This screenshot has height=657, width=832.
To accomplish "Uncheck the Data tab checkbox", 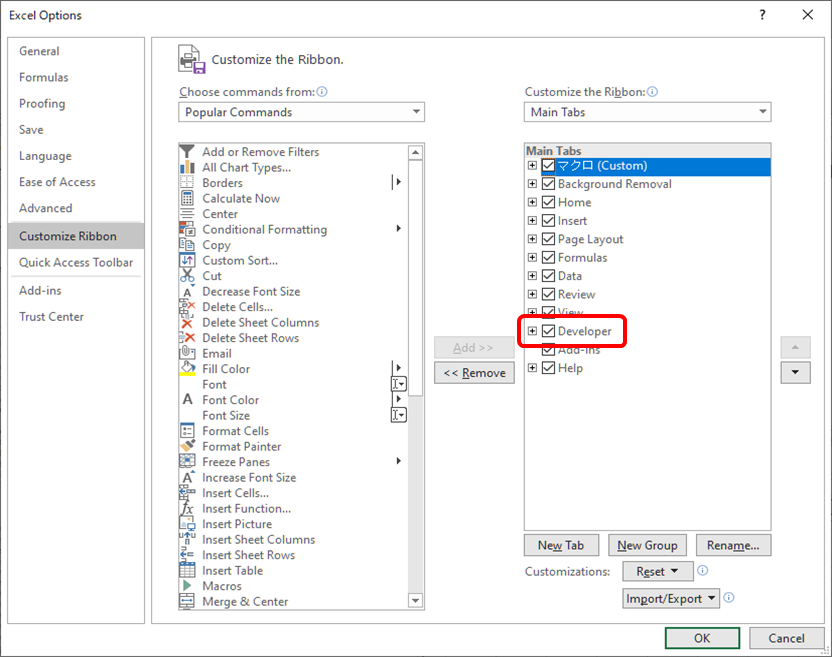I will [548, 276].
